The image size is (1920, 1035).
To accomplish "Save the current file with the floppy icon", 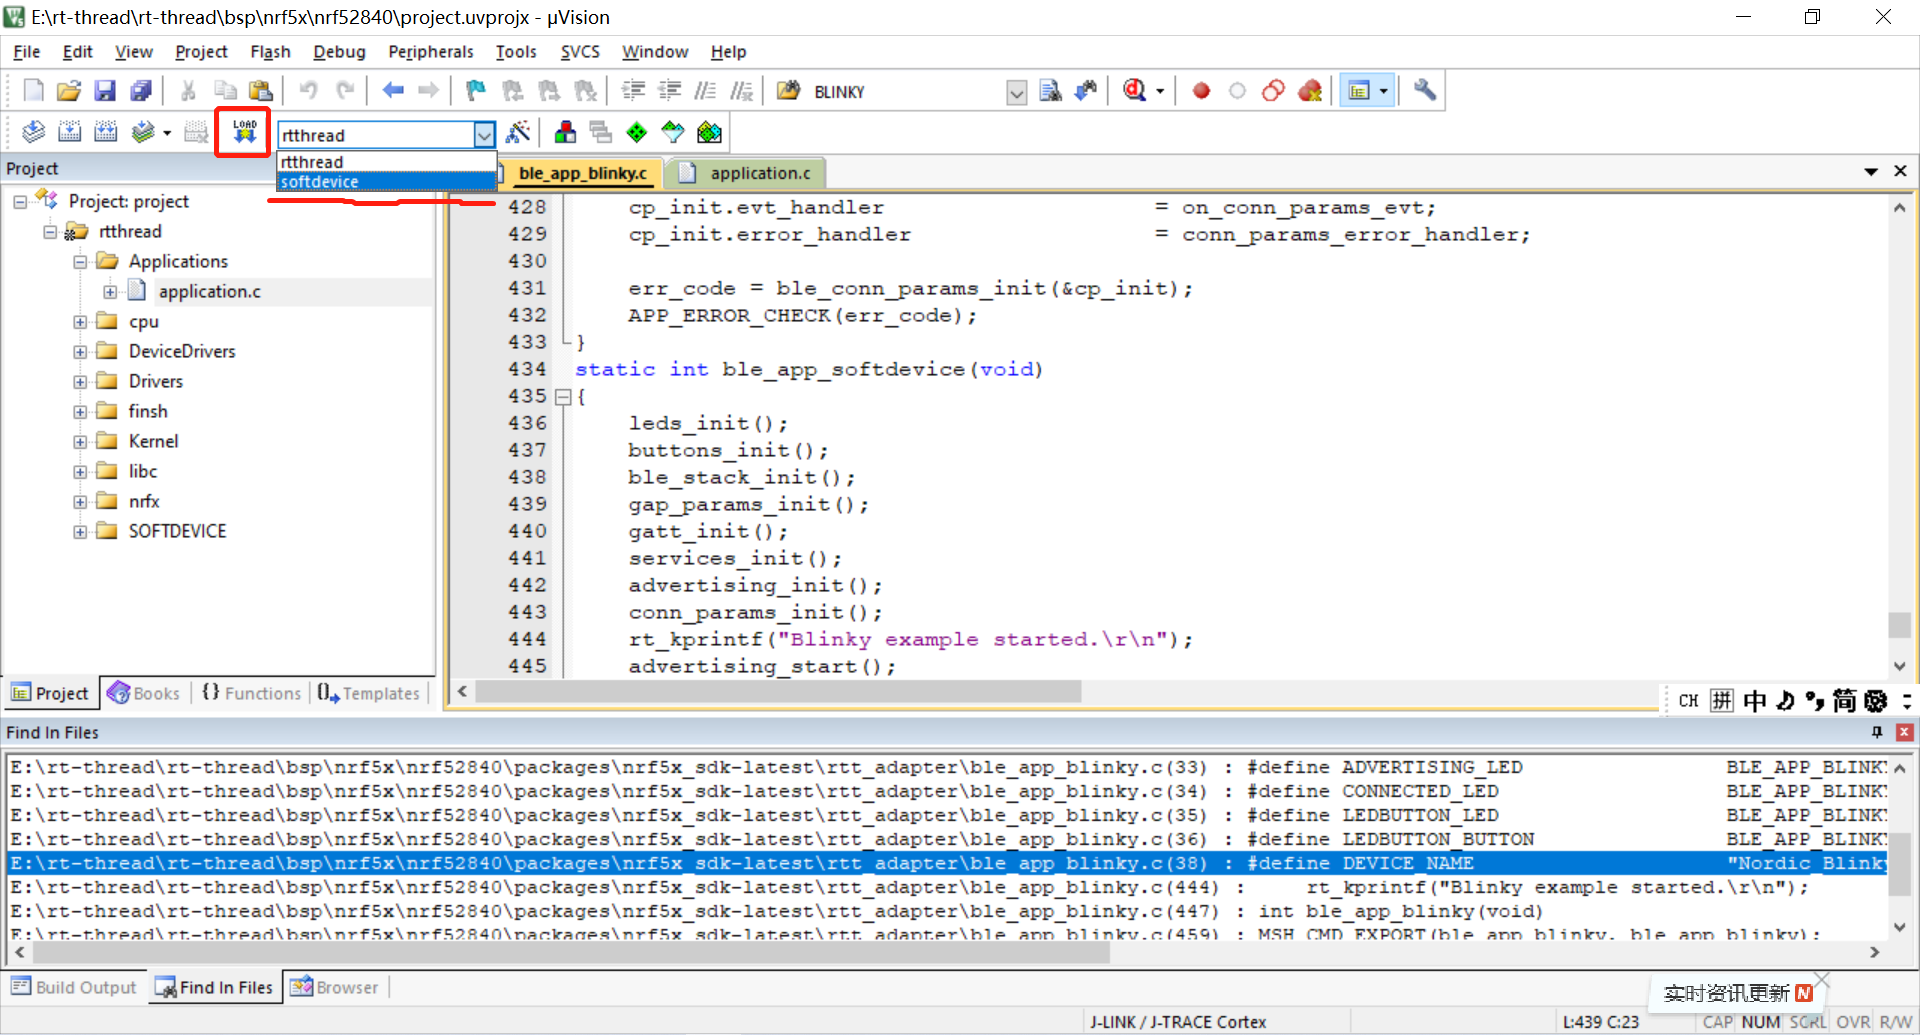I will [105, 91].
